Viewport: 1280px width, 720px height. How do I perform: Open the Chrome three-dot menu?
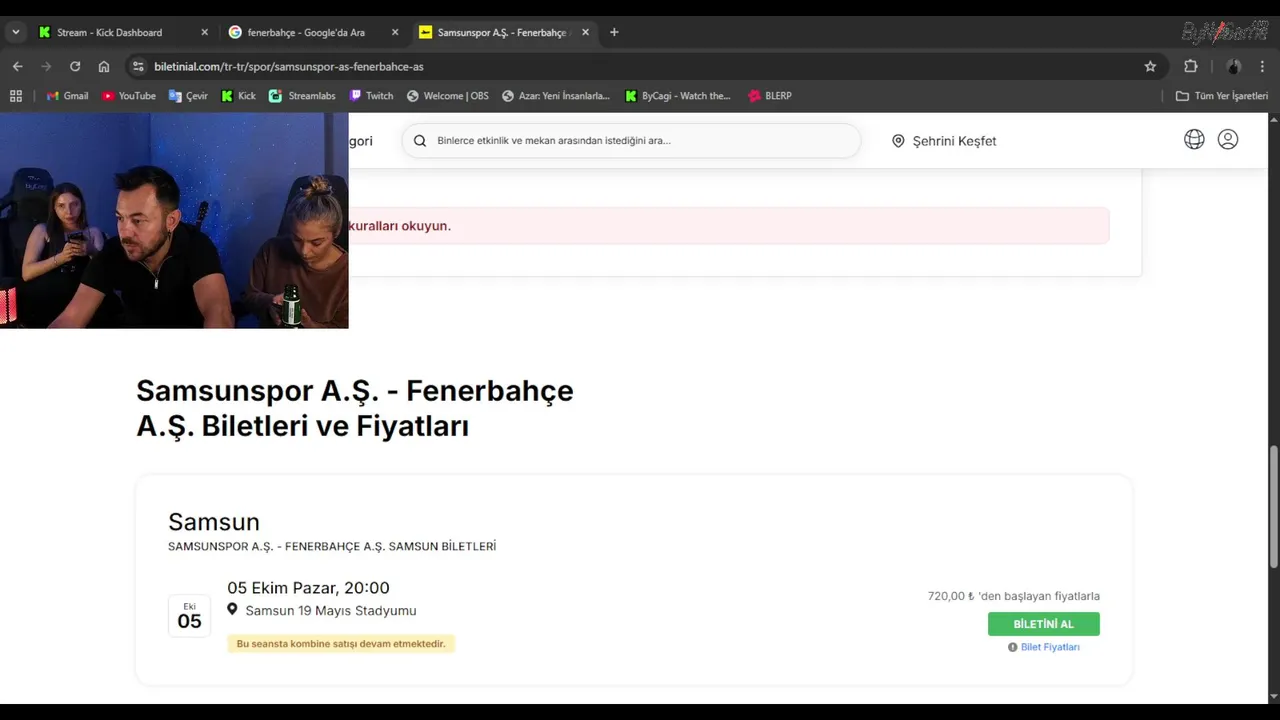click(1262, 66)
